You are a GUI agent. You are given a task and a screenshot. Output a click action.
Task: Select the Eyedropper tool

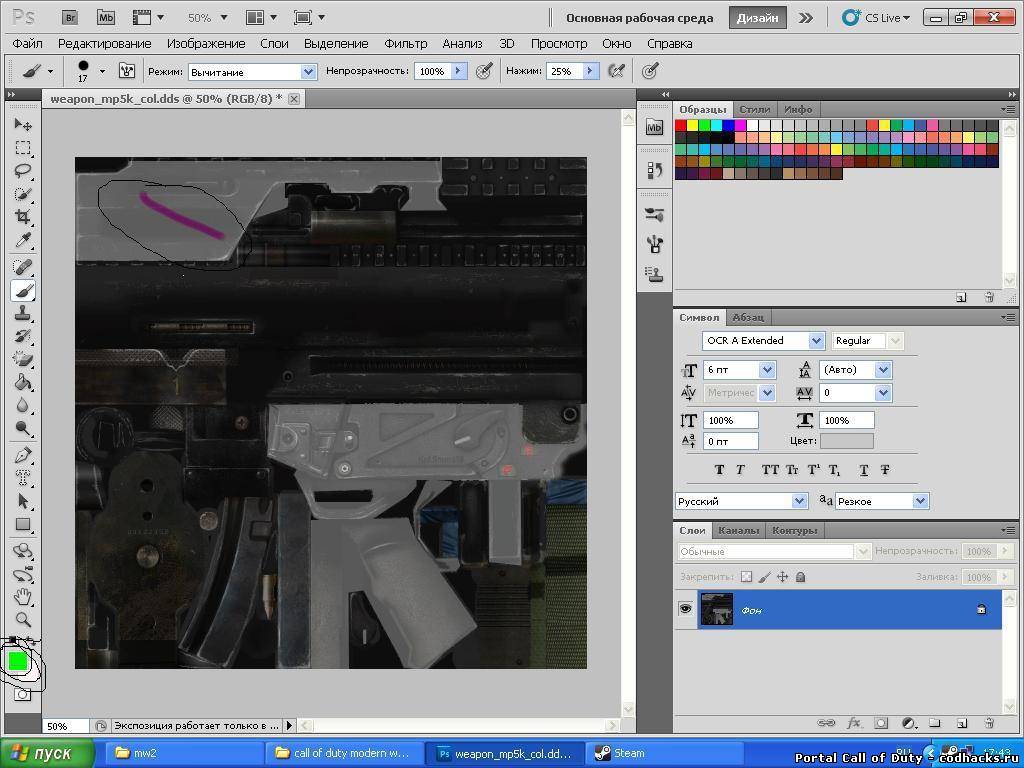[x=23, y=240]
